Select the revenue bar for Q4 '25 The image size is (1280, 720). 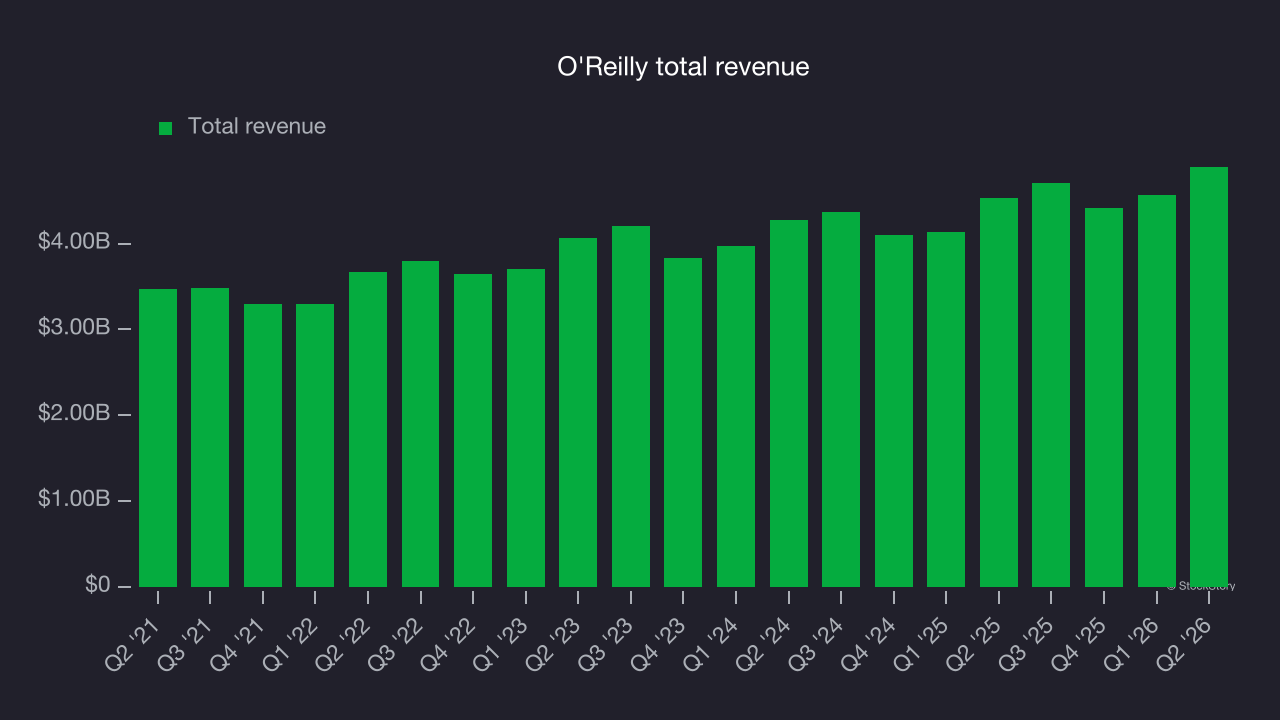pos(1104,397)
